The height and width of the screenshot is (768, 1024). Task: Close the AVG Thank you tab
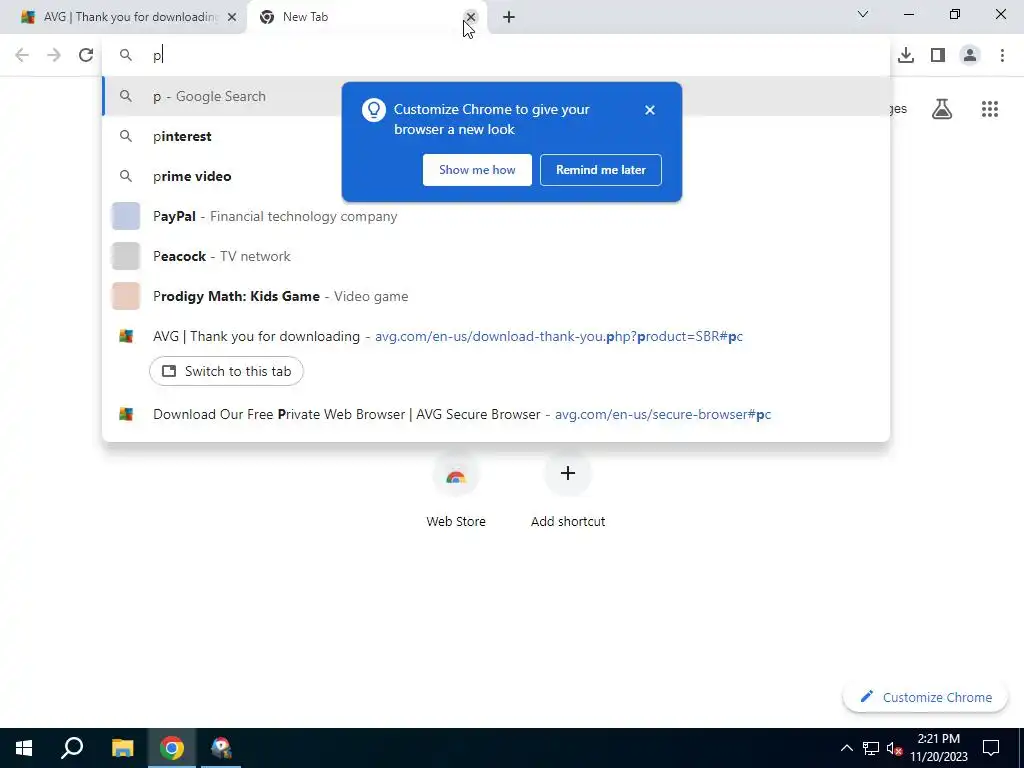point(232,17)
